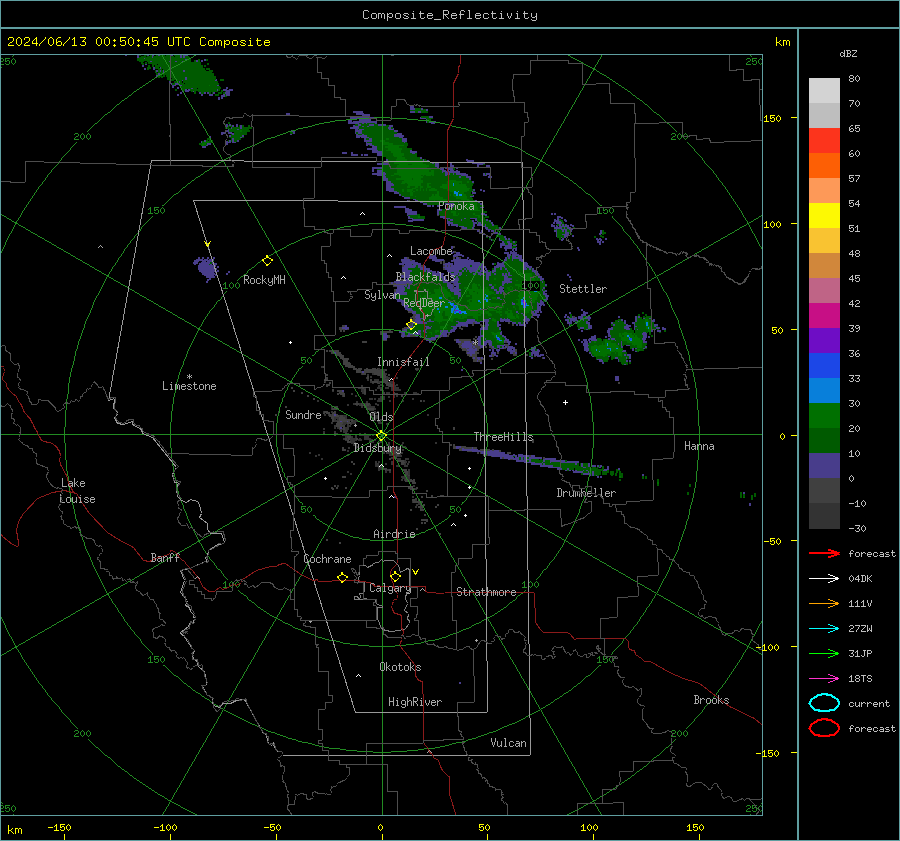Click the Lacombe city label
Screen dimensions: 900x841
431,251
